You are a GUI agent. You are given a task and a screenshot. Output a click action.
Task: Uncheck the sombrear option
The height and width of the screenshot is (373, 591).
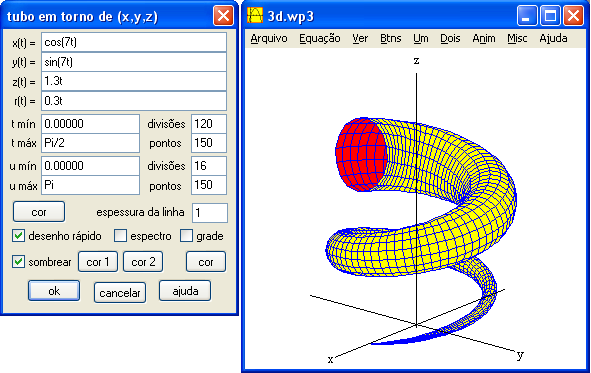point(18,261)
